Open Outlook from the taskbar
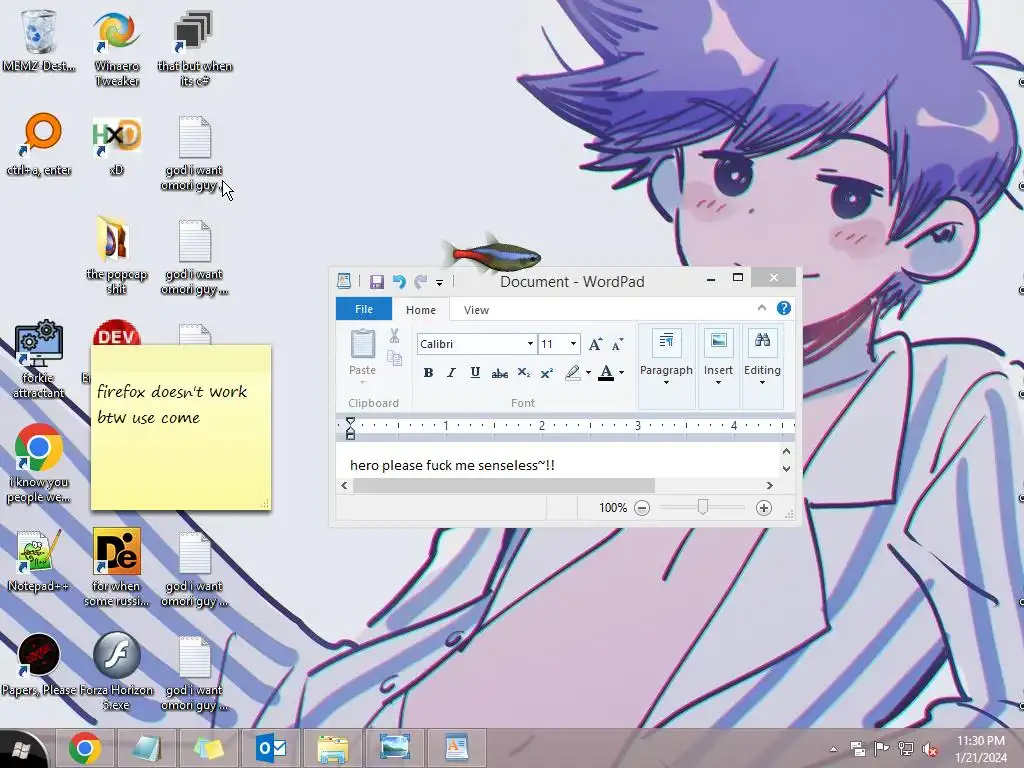 tap(271, 748)
